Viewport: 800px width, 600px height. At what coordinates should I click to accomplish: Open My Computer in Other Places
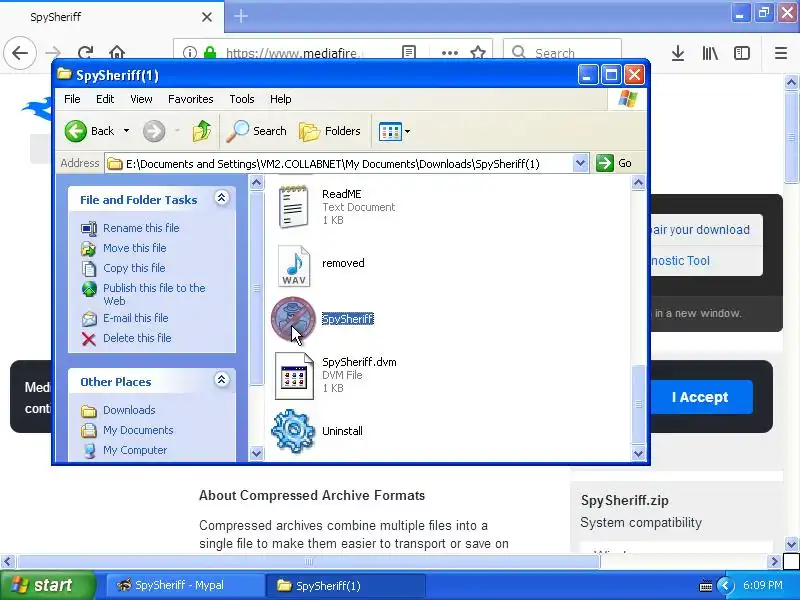(135, 450)
